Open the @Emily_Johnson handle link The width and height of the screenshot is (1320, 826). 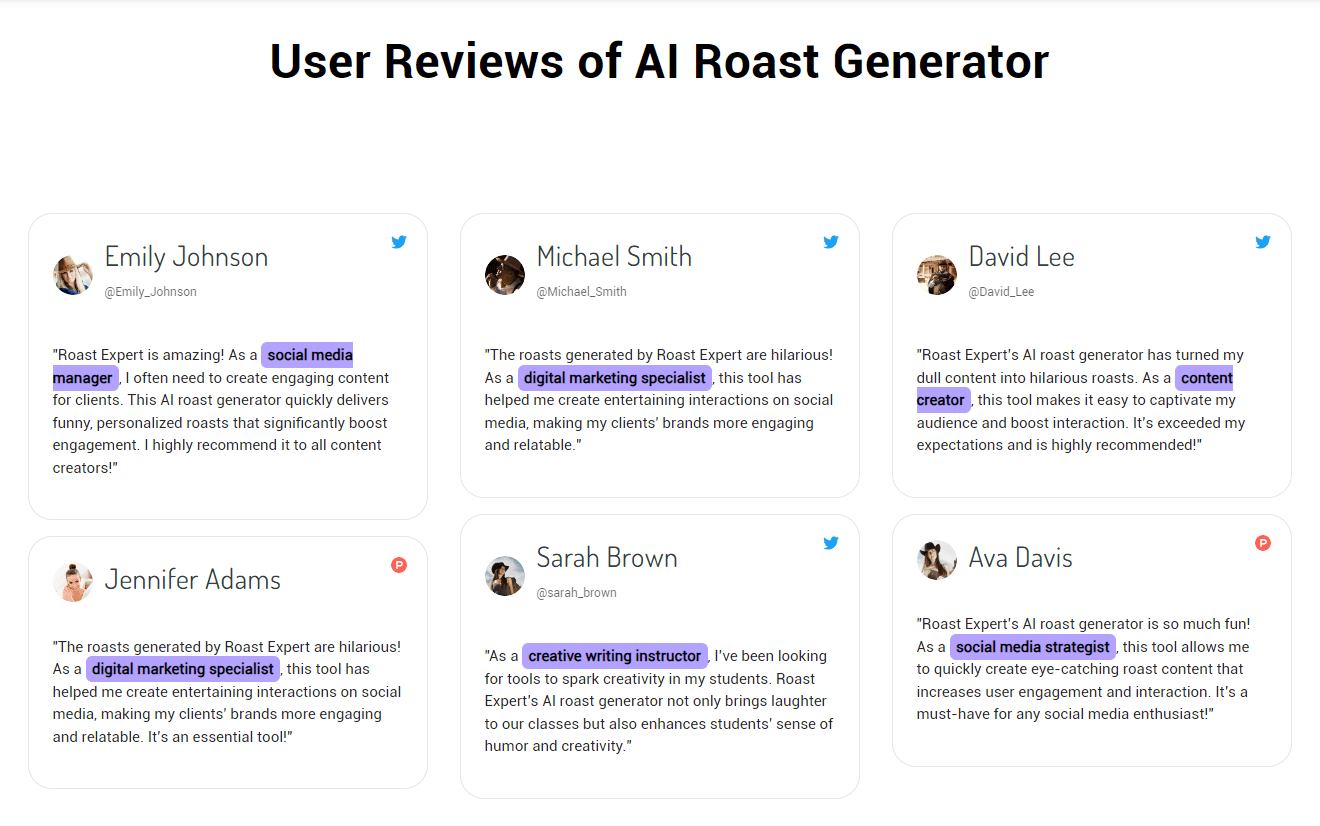[x=151, y=291]
